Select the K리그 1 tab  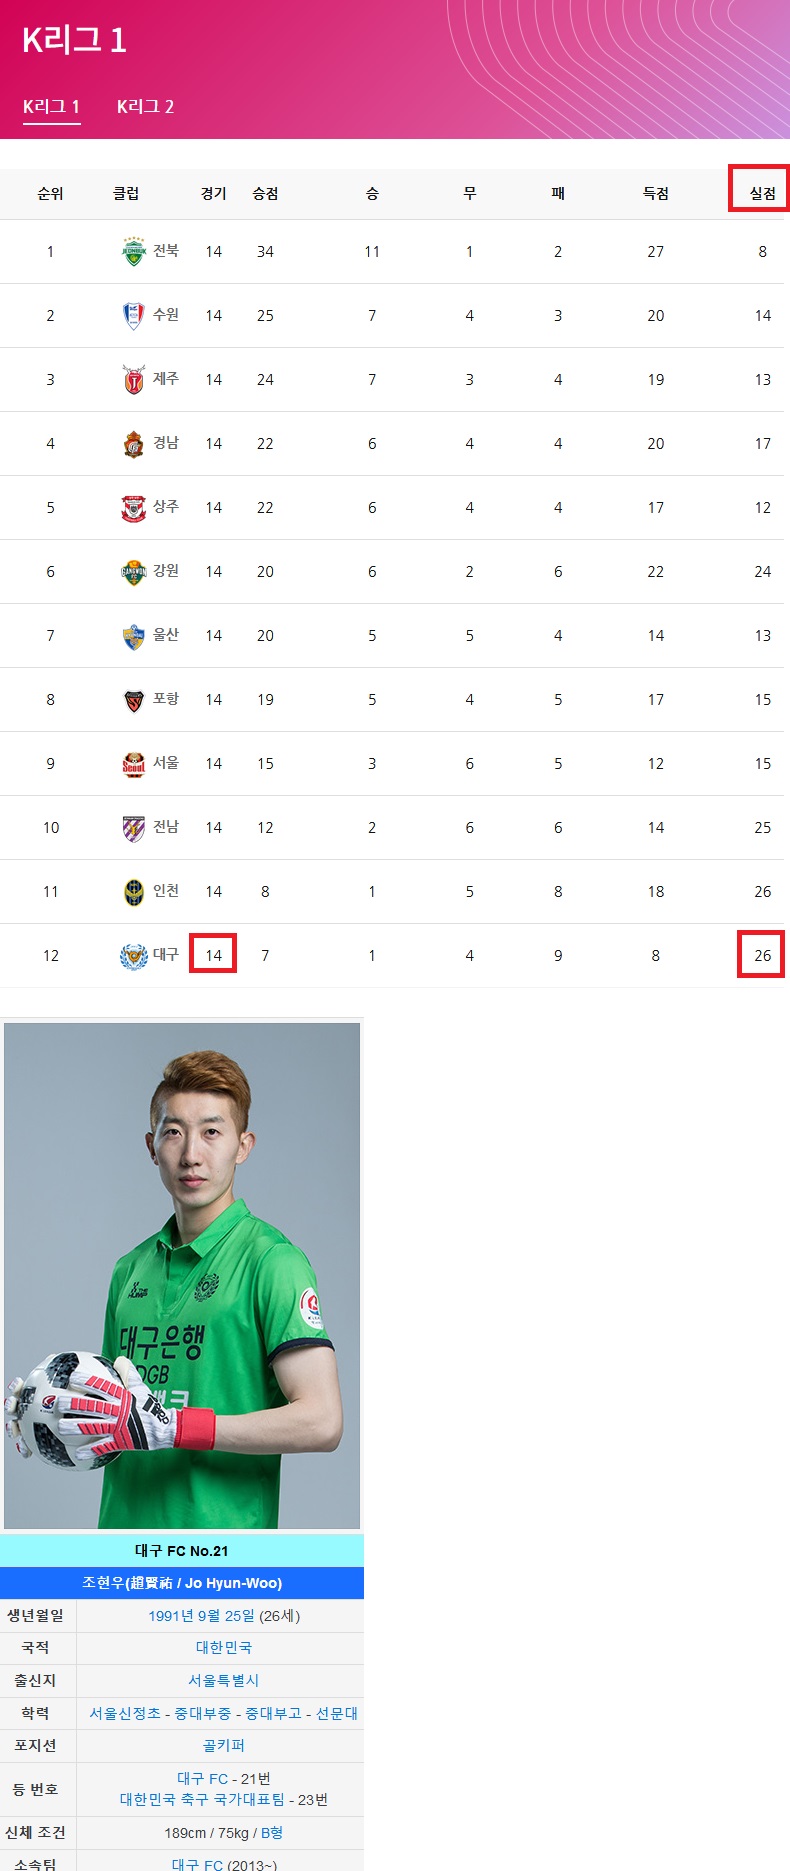click(x=51, y=107)
